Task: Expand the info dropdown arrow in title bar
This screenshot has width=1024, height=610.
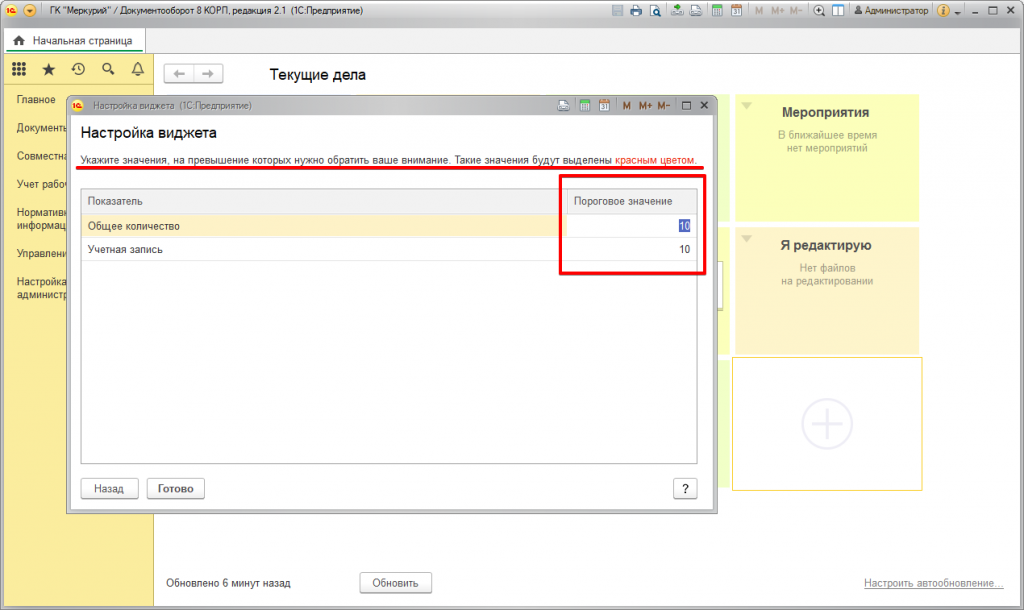Action: [957, 12]
